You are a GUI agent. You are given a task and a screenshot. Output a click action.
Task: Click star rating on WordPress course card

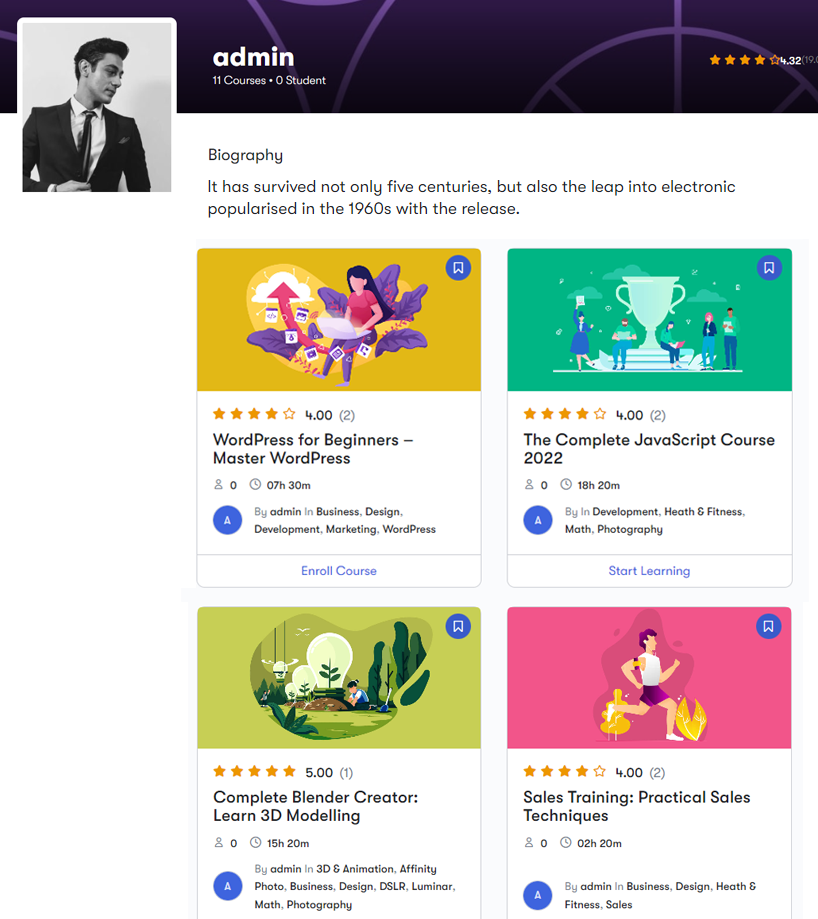pos(254,414)
